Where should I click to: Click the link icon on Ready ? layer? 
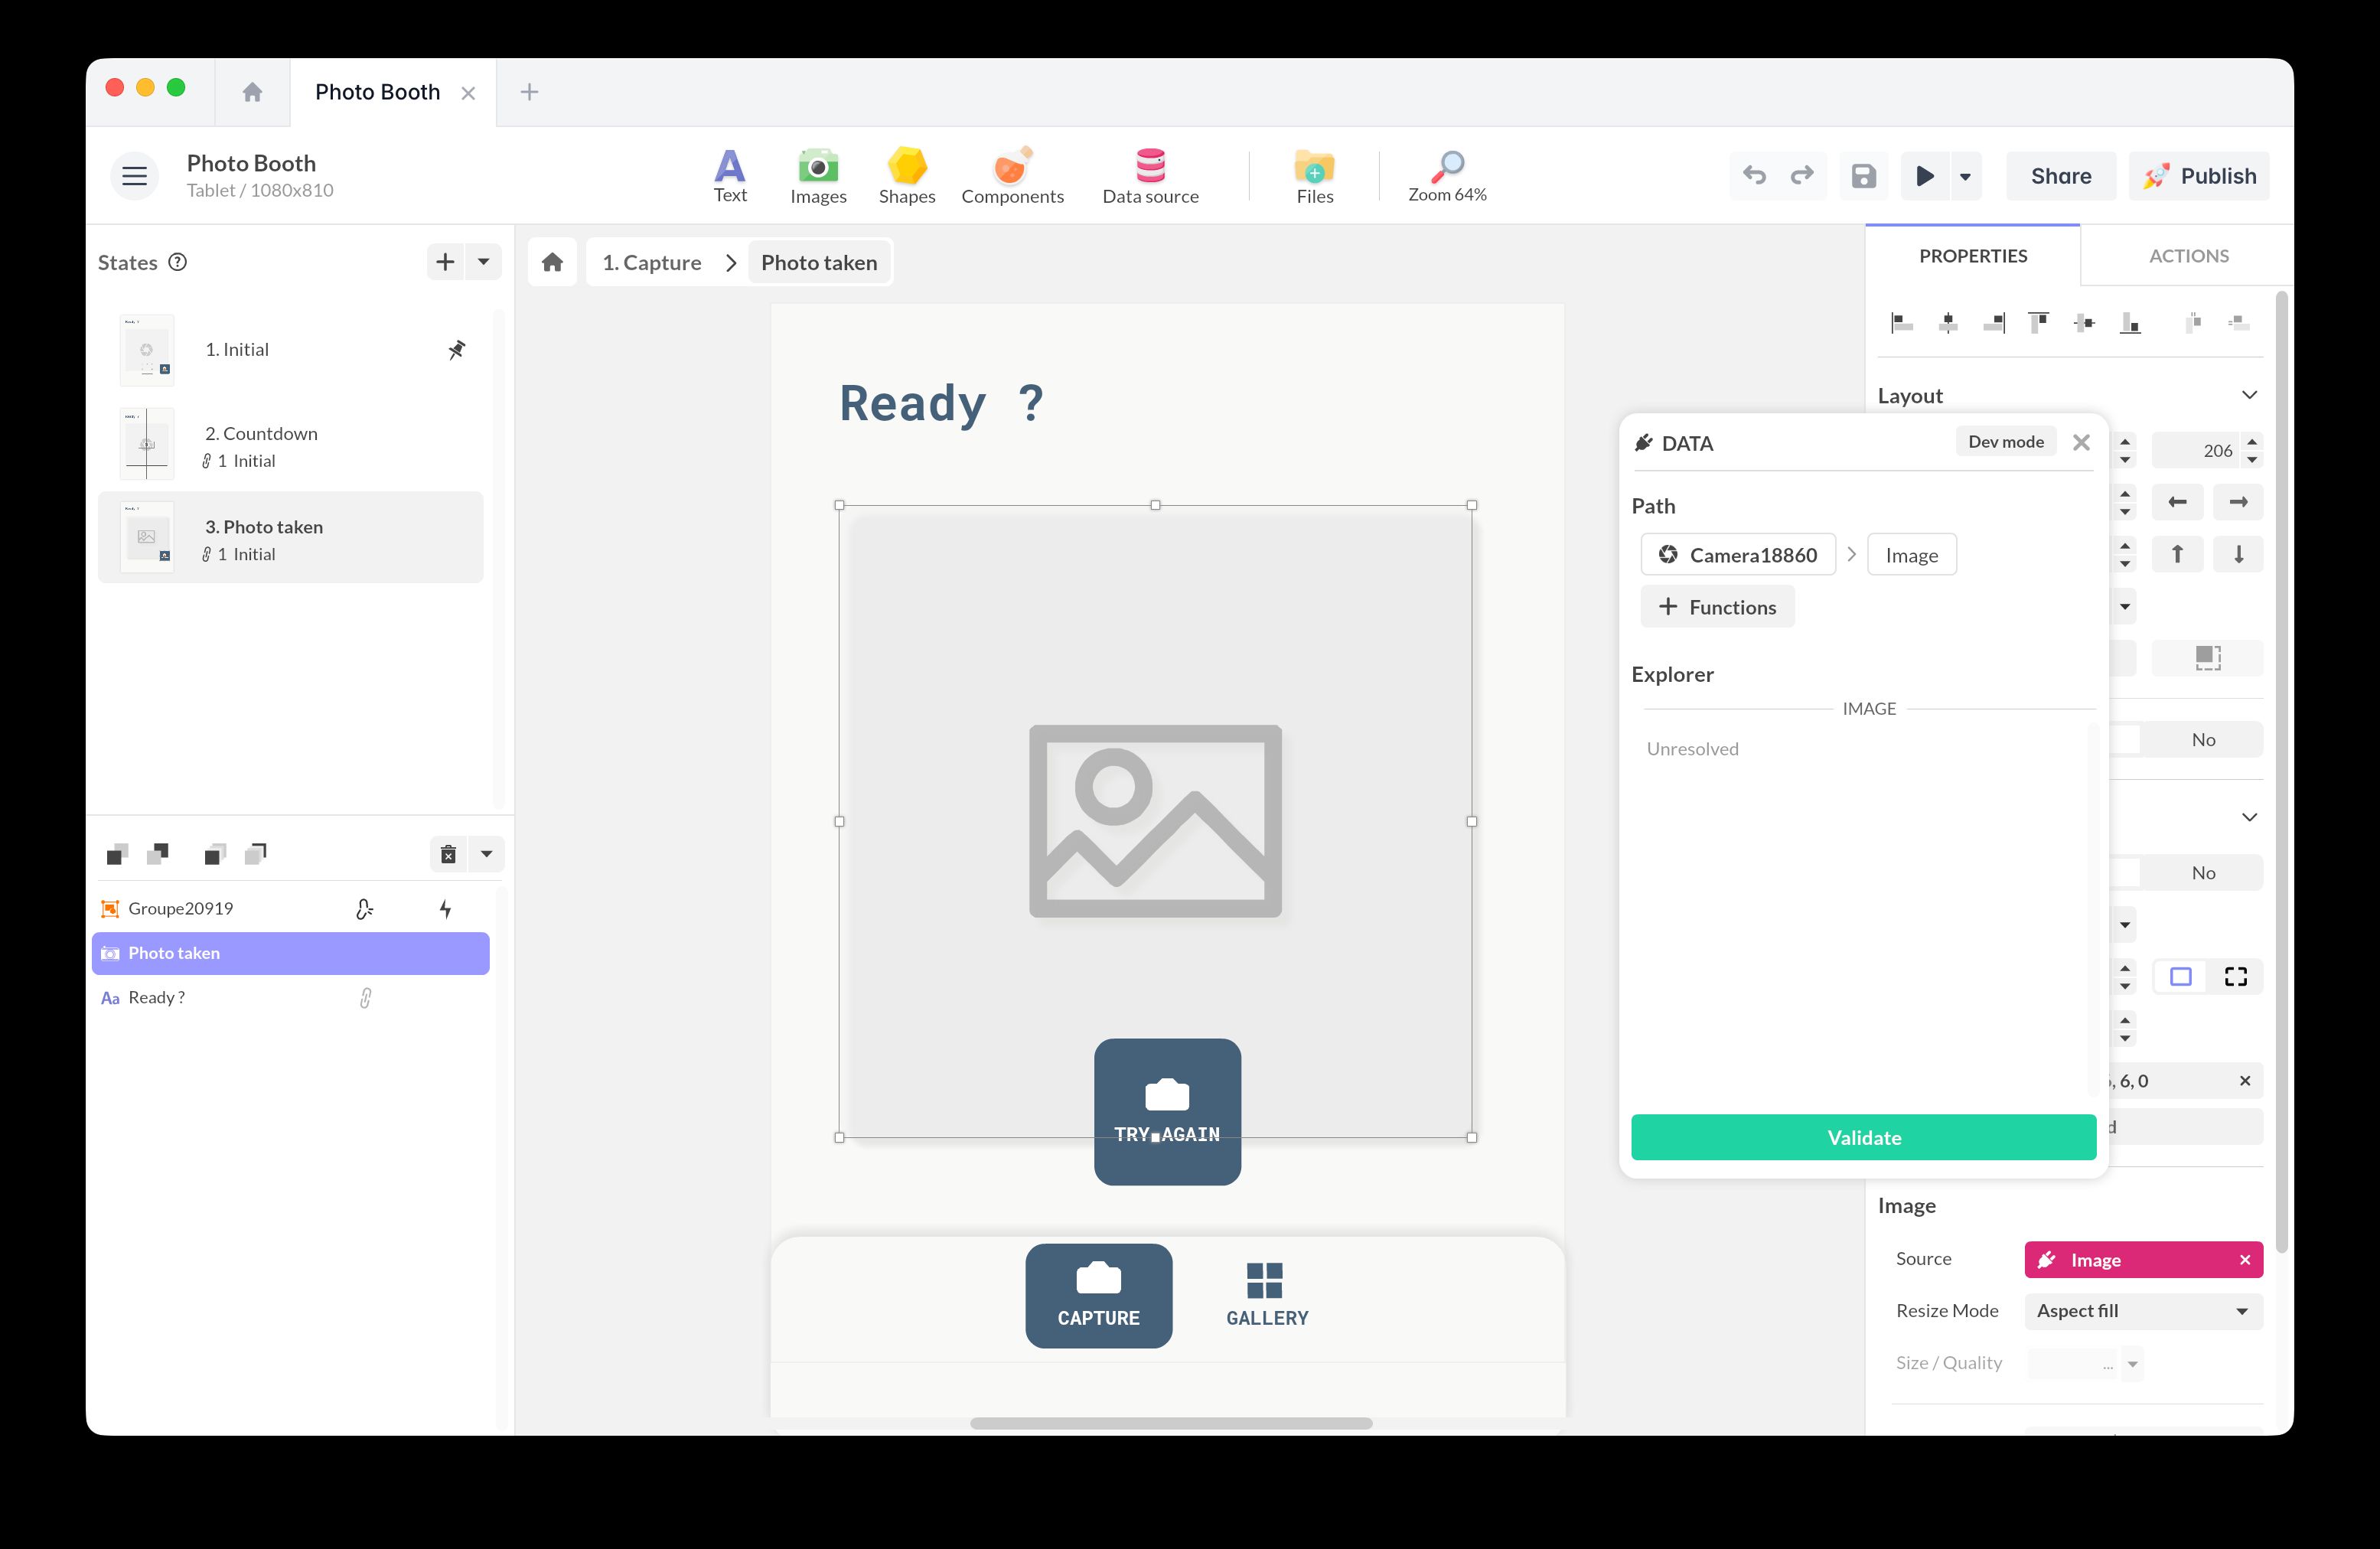[366, 998]
